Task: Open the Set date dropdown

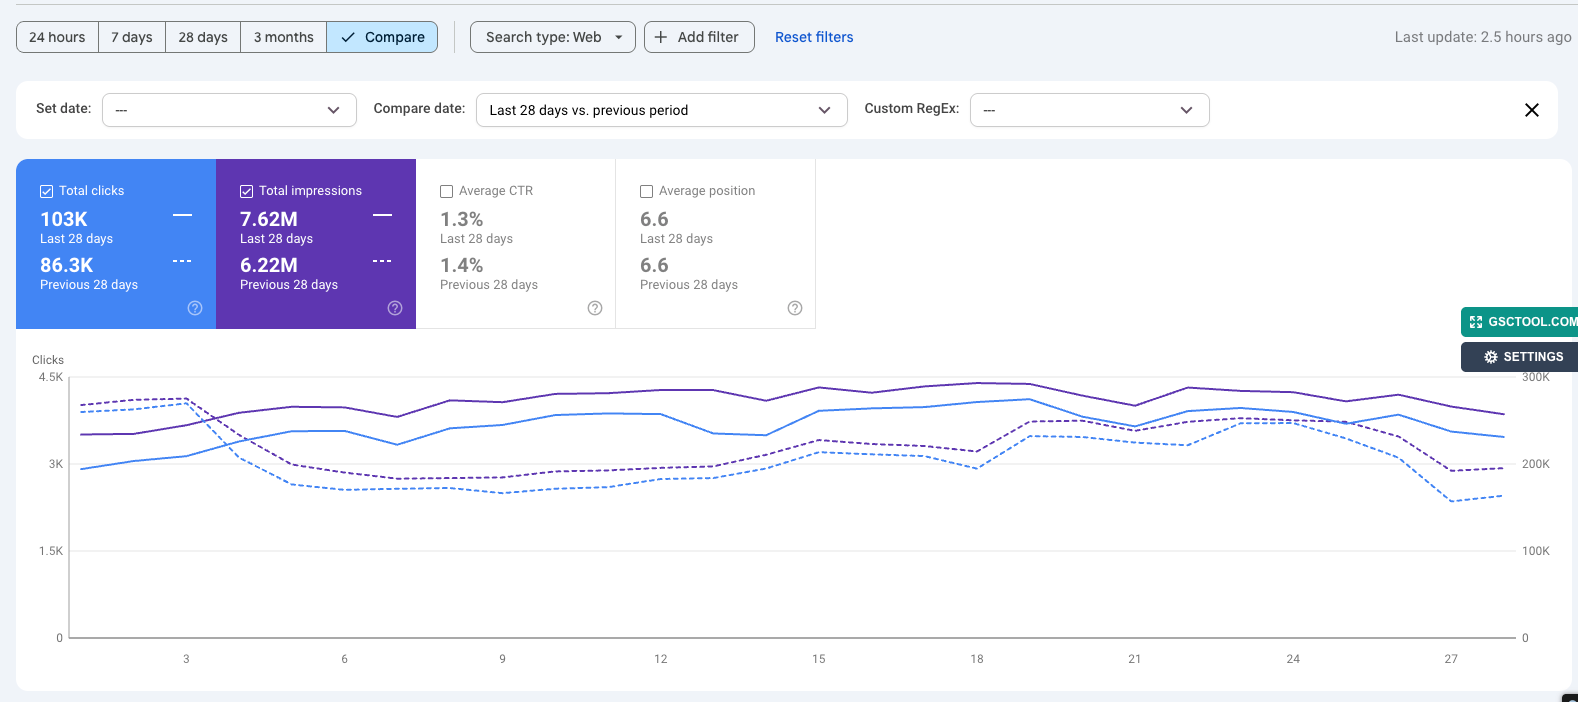Action: (229, 110)
